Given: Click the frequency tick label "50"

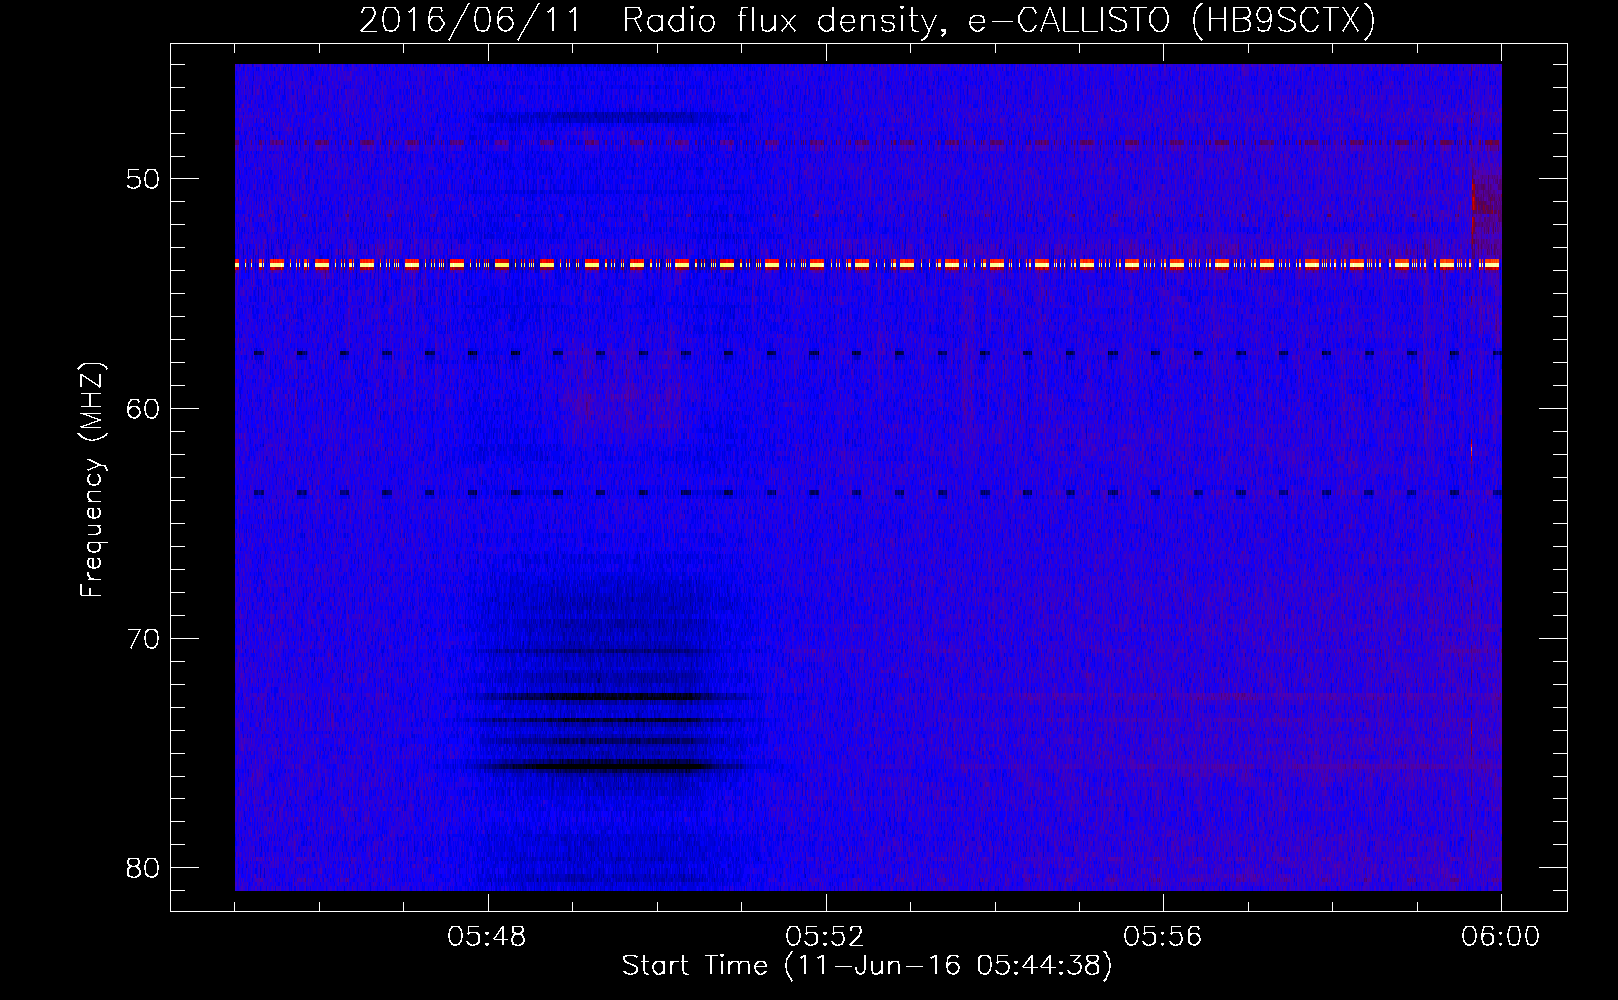Looking at the screenshot, I should pyautogui.click(x=143, y=180).
